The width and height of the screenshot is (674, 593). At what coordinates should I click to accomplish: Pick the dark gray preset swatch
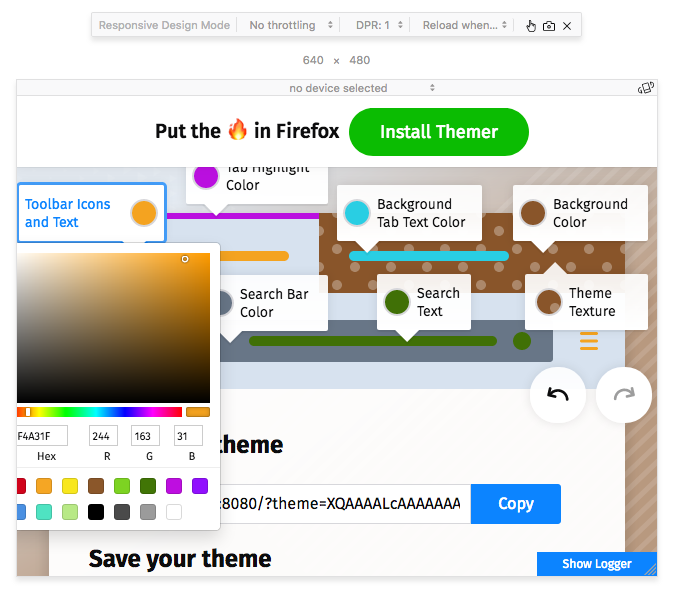(122, 512)
